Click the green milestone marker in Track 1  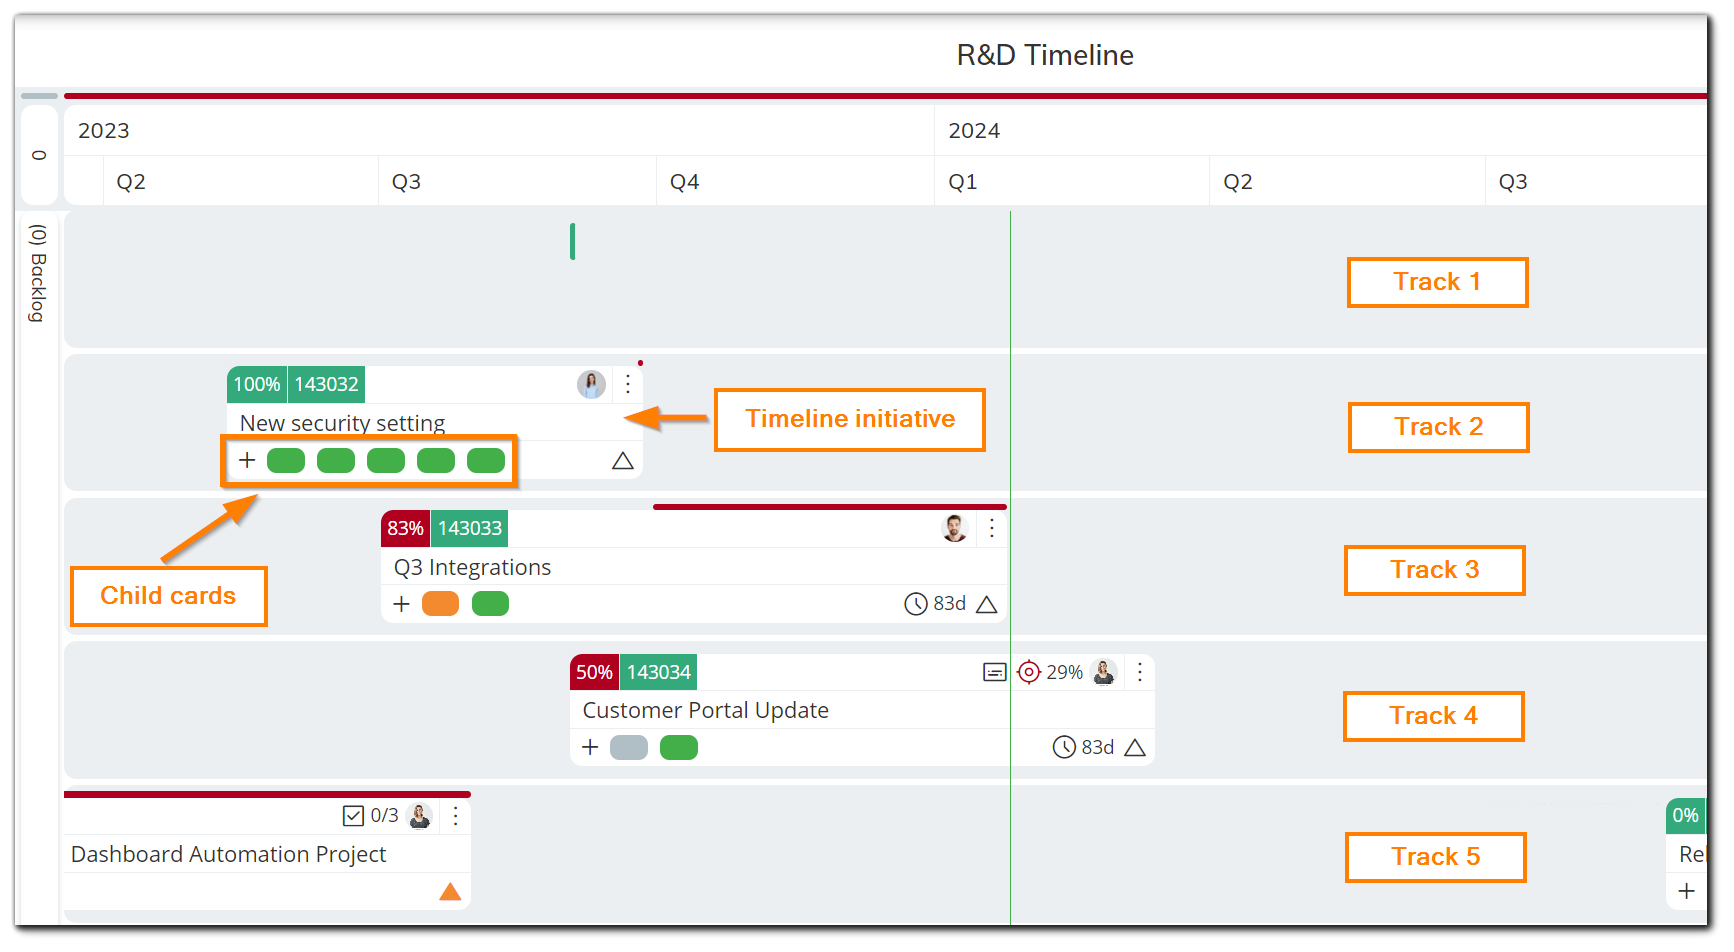click(572, 241)
